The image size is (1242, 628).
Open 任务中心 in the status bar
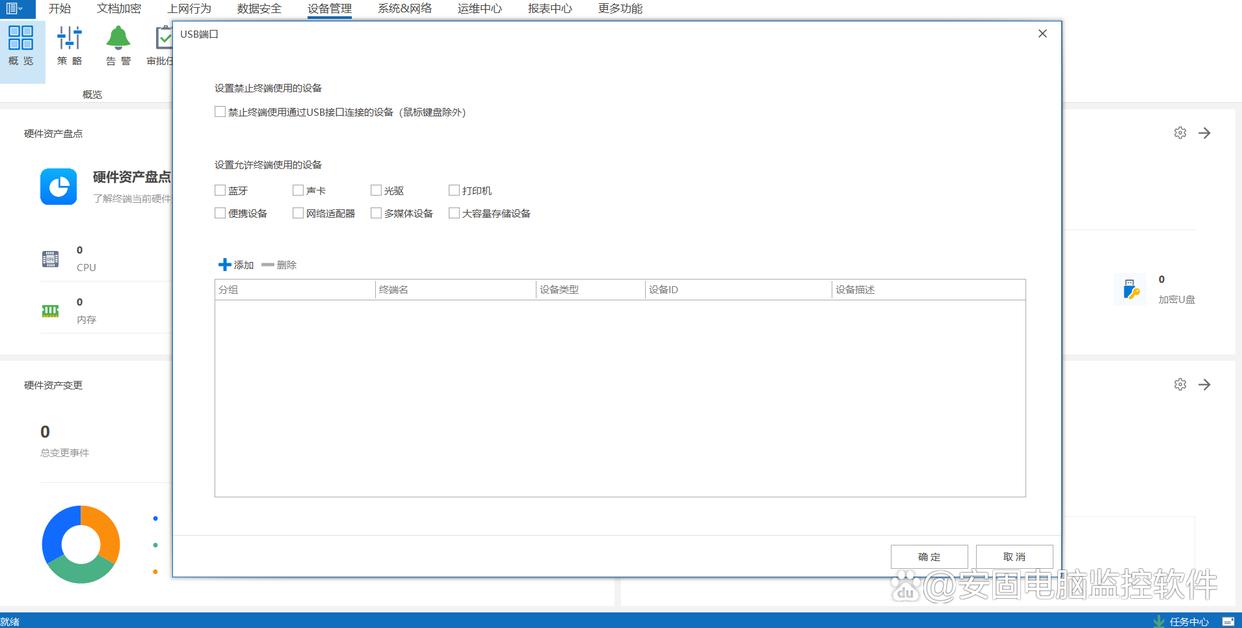coord(1181,621)
